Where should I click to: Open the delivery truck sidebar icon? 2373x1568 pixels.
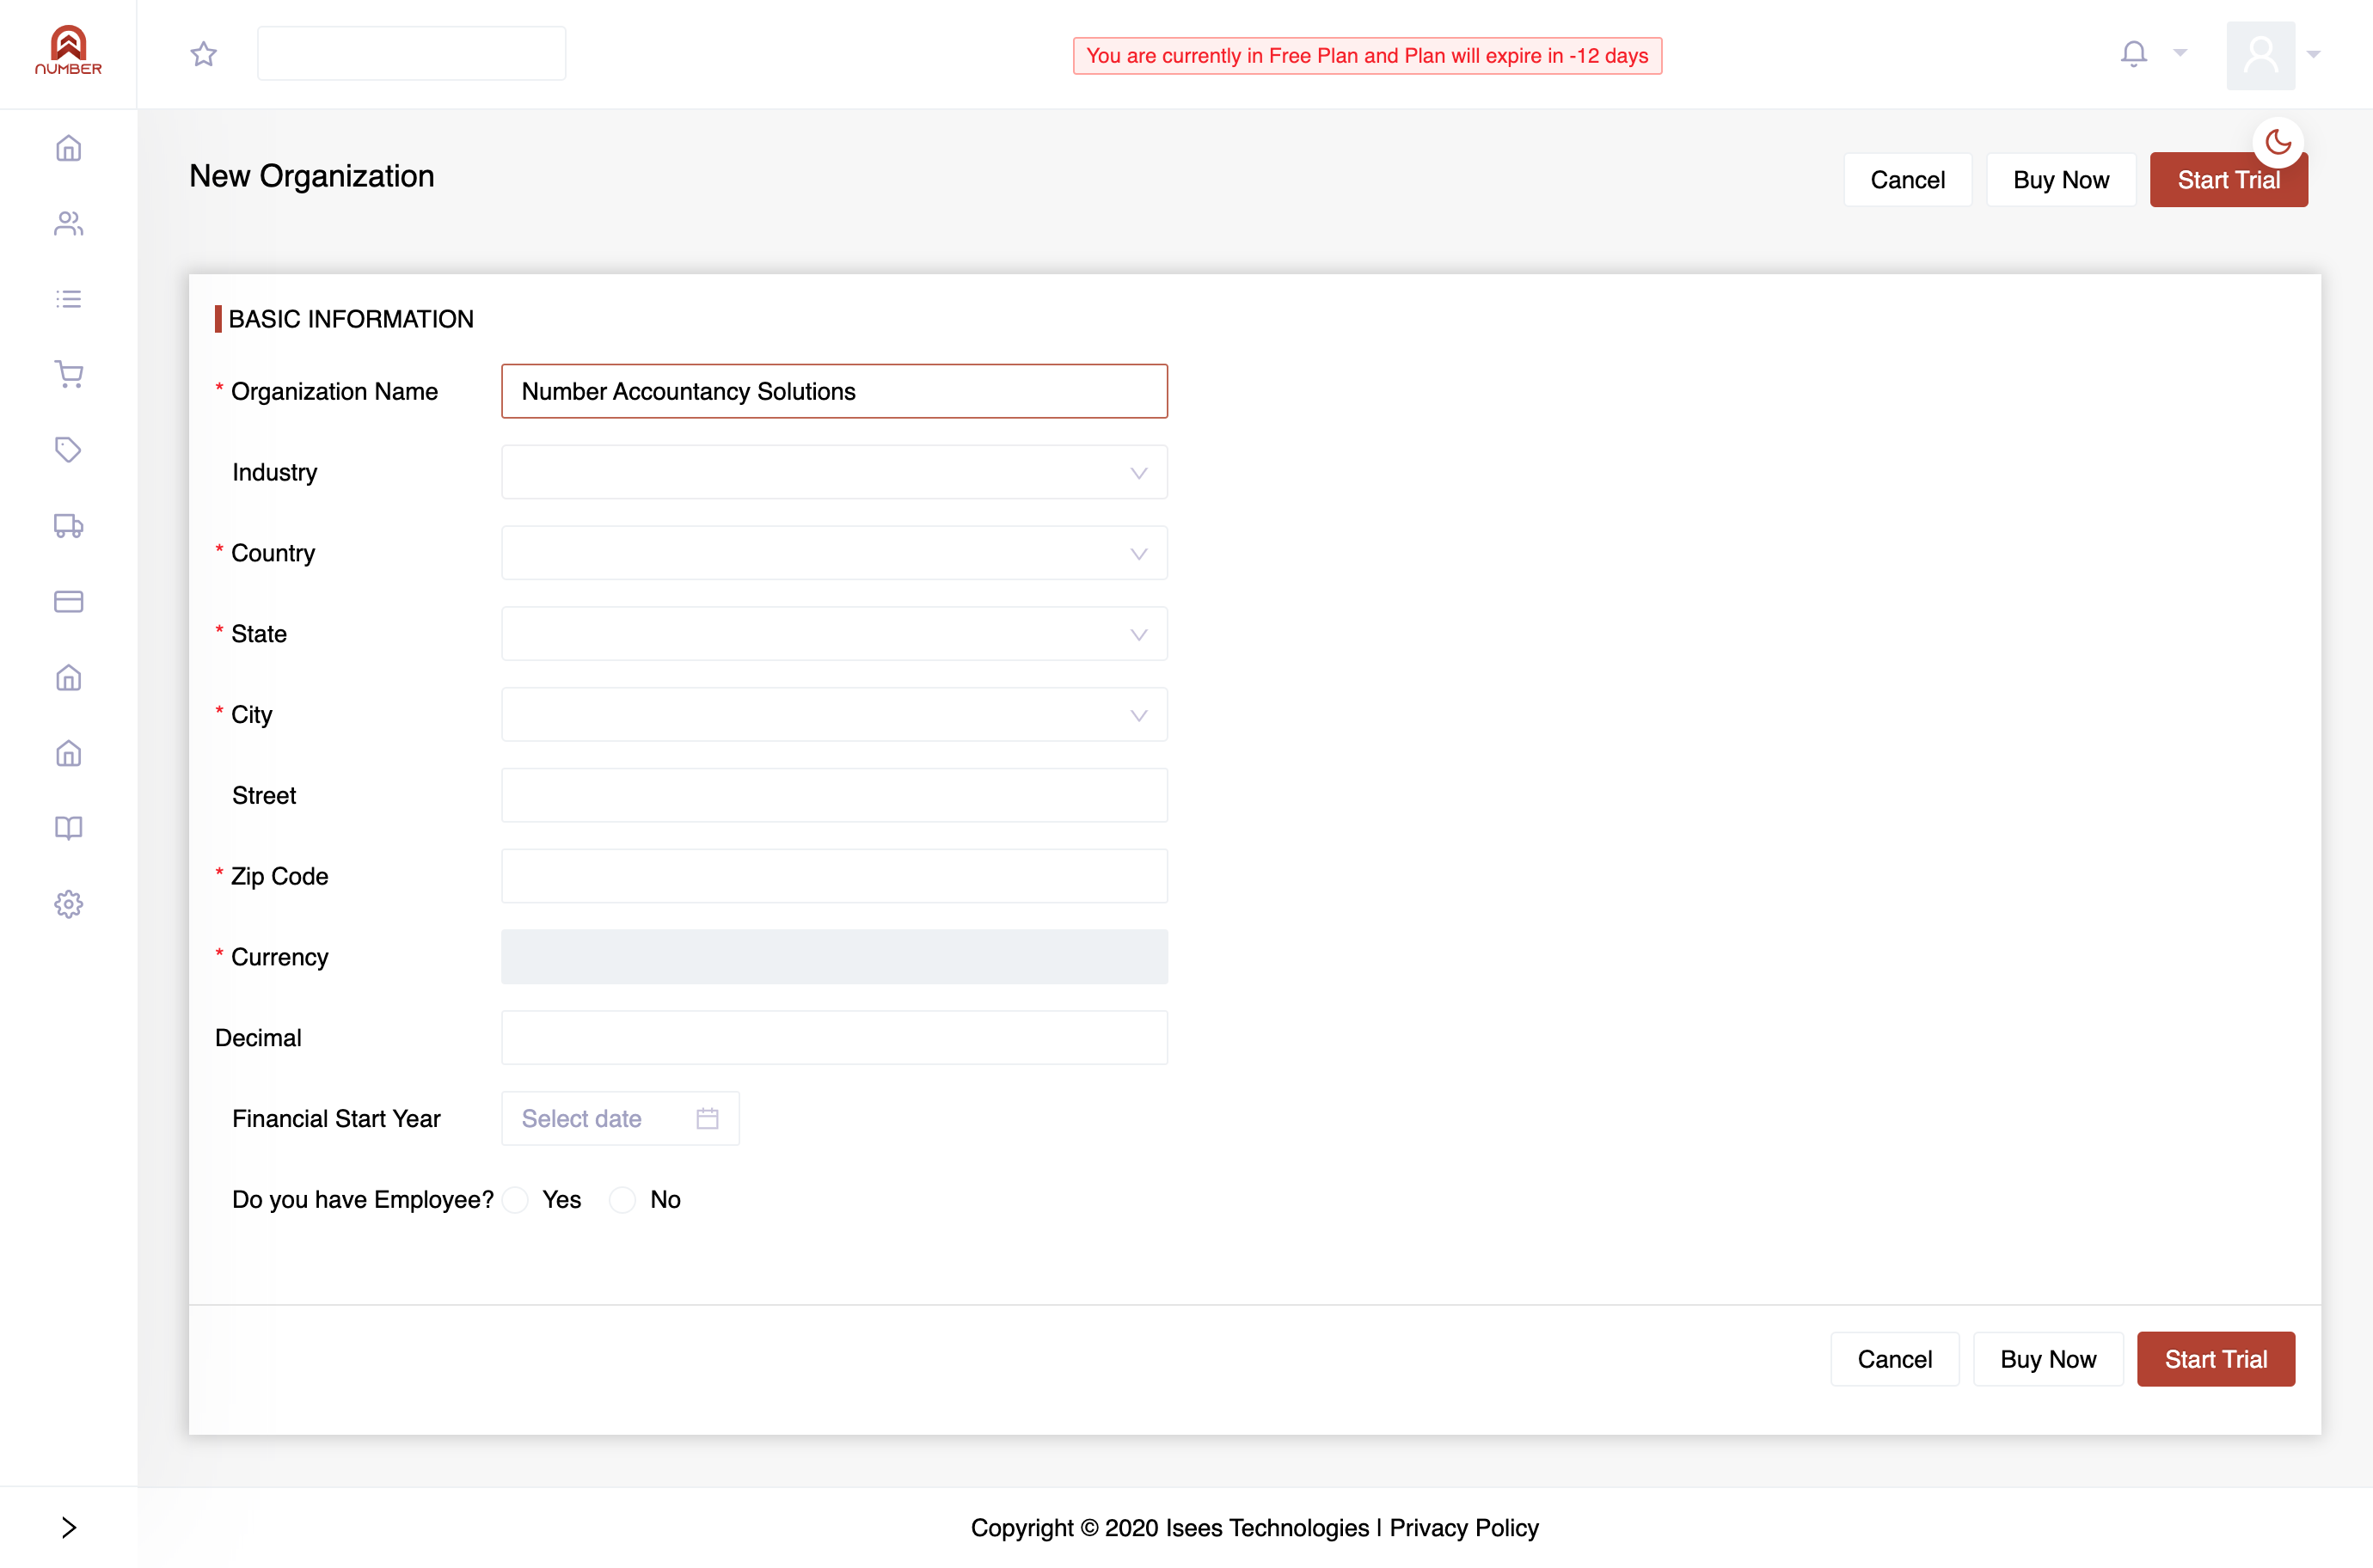[68, 526]
